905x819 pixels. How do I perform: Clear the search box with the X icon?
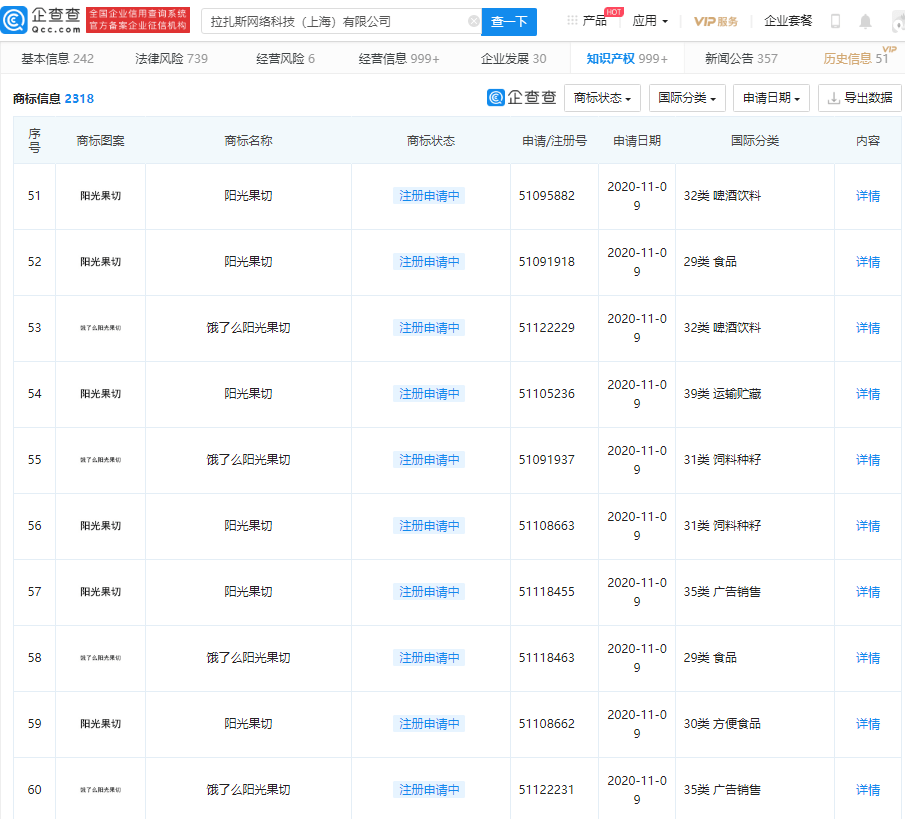(x=473, y=21)
